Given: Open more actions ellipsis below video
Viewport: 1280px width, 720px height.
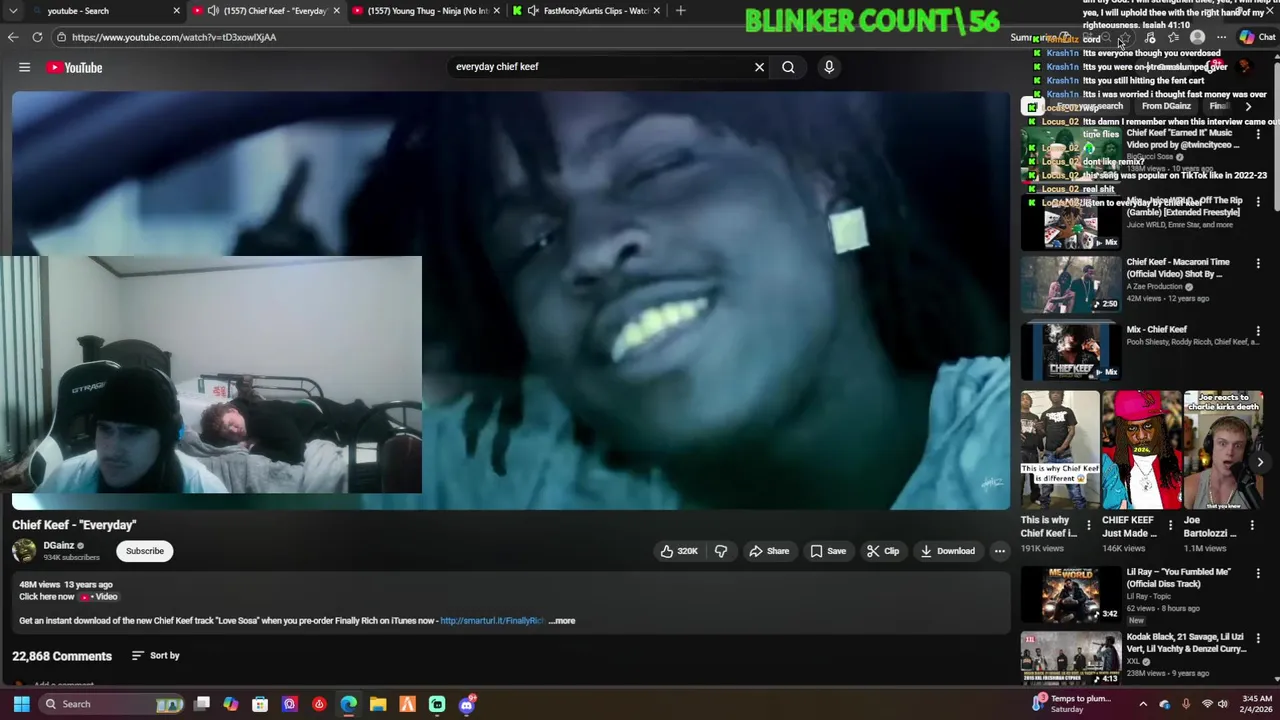Looking at the screenshot, I should click(999, 551).
